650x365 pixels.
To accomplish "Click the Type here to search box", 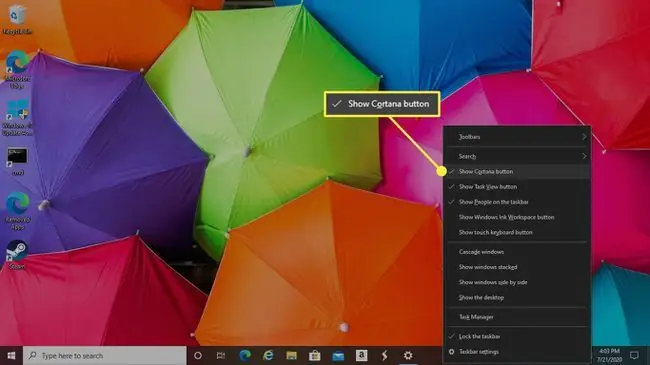I will [104, 355].
